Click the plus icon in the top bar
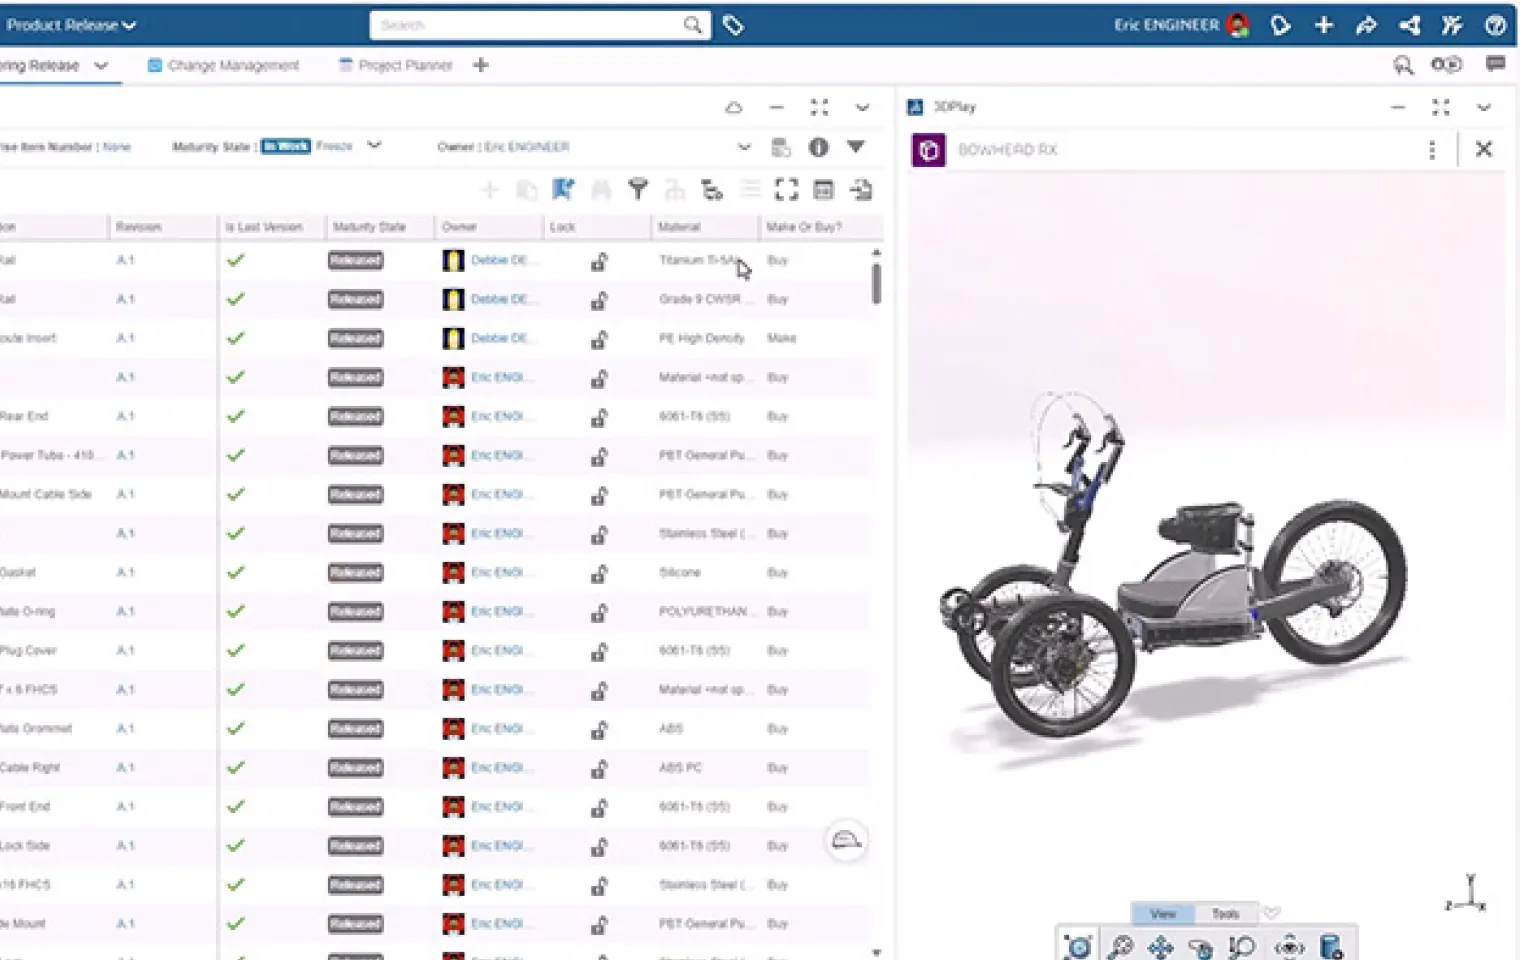Image resolution: width=1520 pixels, height=960 pixels. coord(1324,25)
